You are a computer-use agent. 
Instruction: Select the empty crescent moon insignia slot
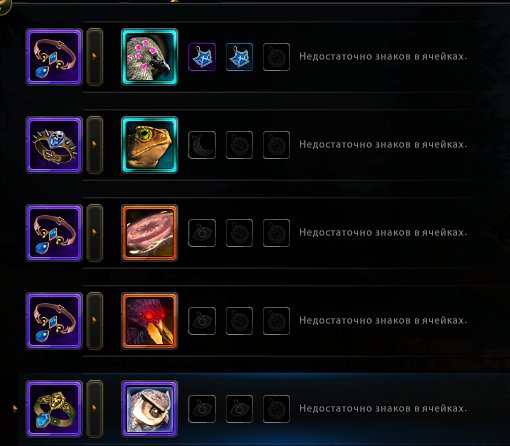click(x=202, y=145)
